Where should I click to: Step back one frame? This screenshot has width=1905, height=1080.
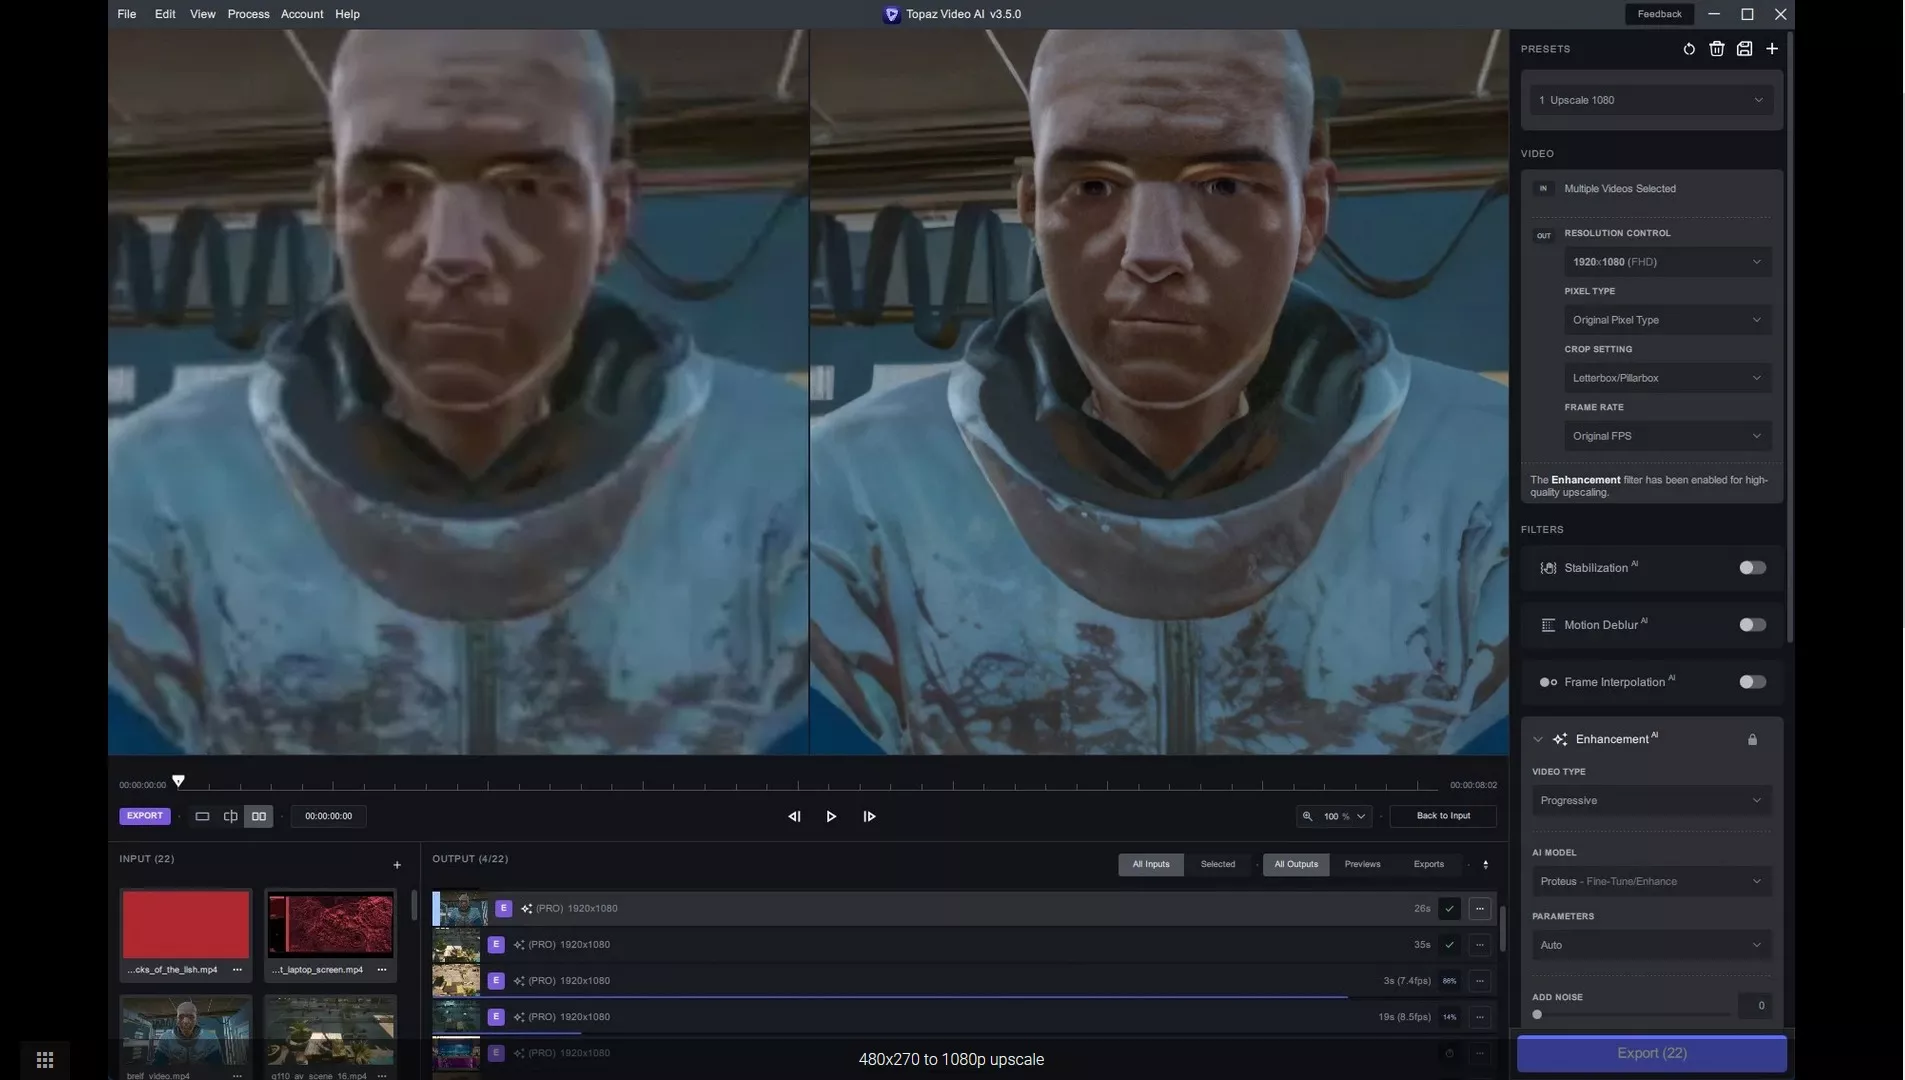pyautogui.click(x=794, y=817)
